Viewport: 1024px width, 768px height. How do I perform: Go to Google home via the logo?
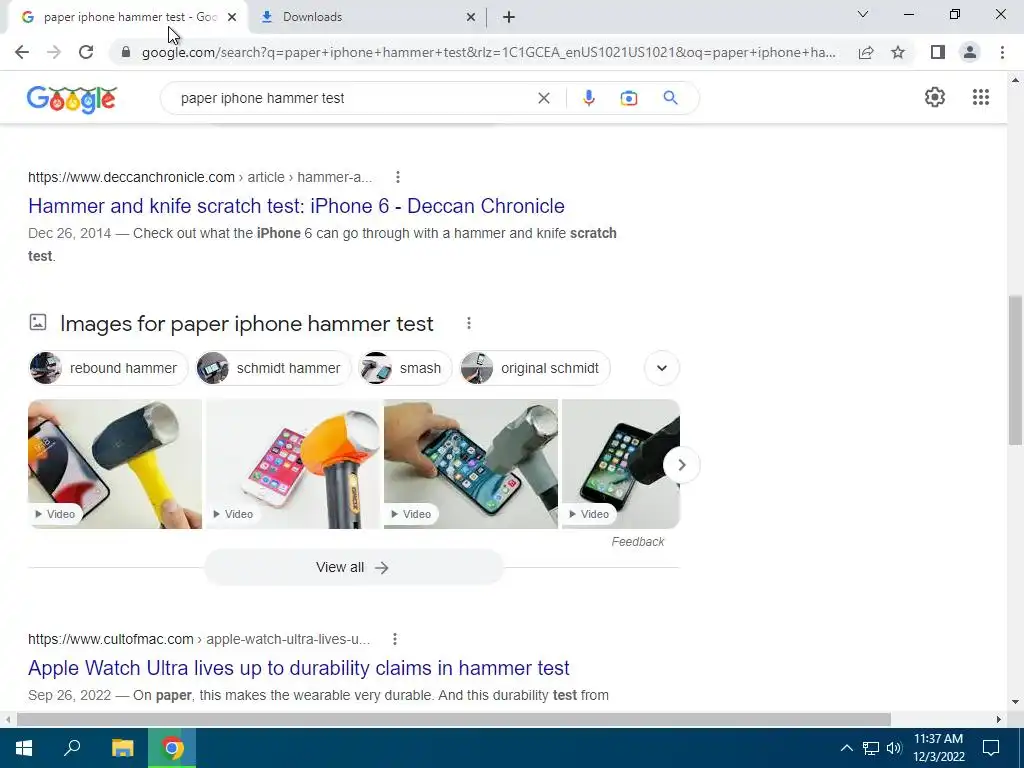click(x=72, y=99)
